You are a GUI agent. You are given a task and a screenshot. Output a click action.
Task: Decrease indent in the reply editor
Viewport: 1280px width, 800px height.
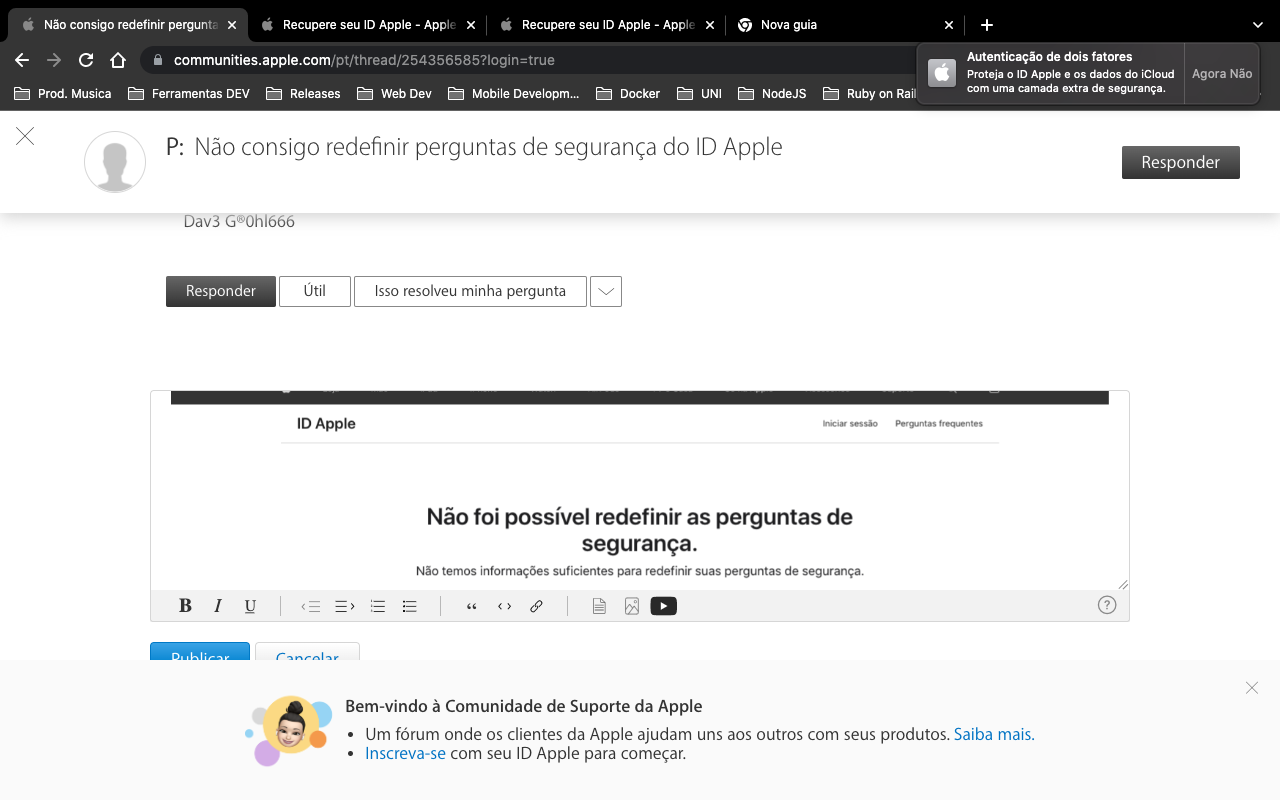311,606
